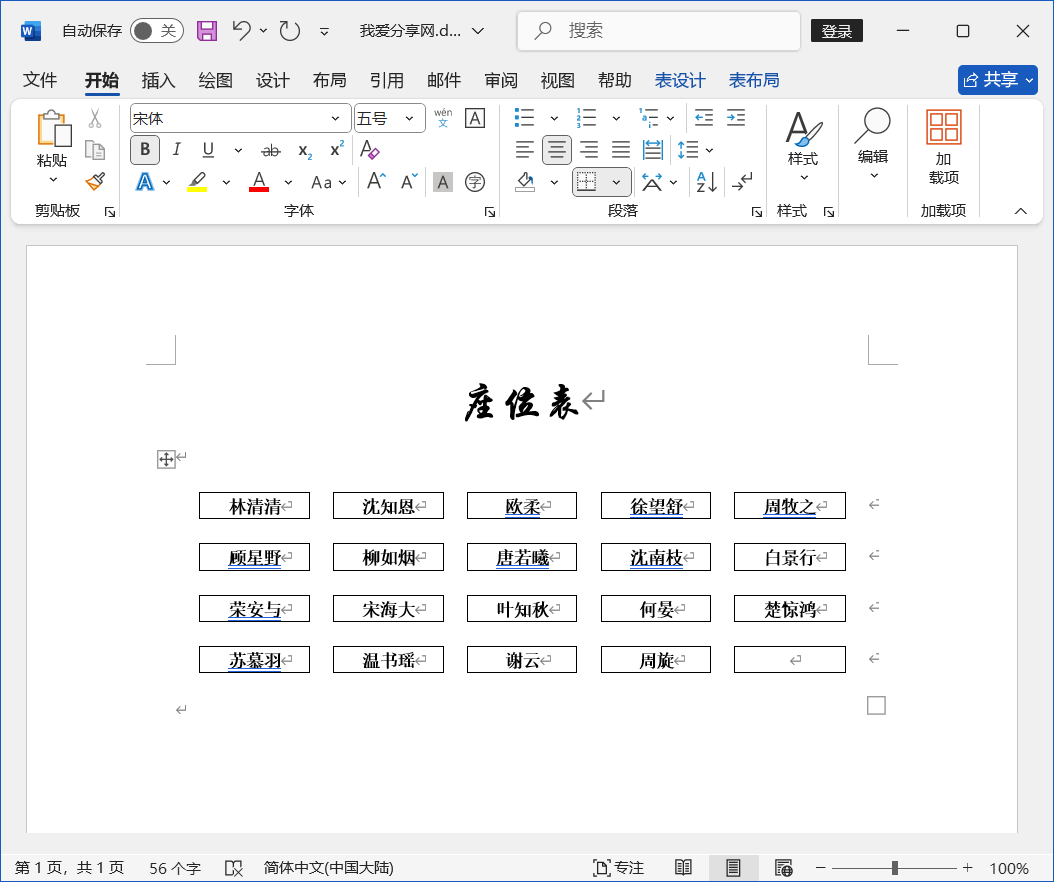Switch to the 布局 tab

[x=329, y=80]
